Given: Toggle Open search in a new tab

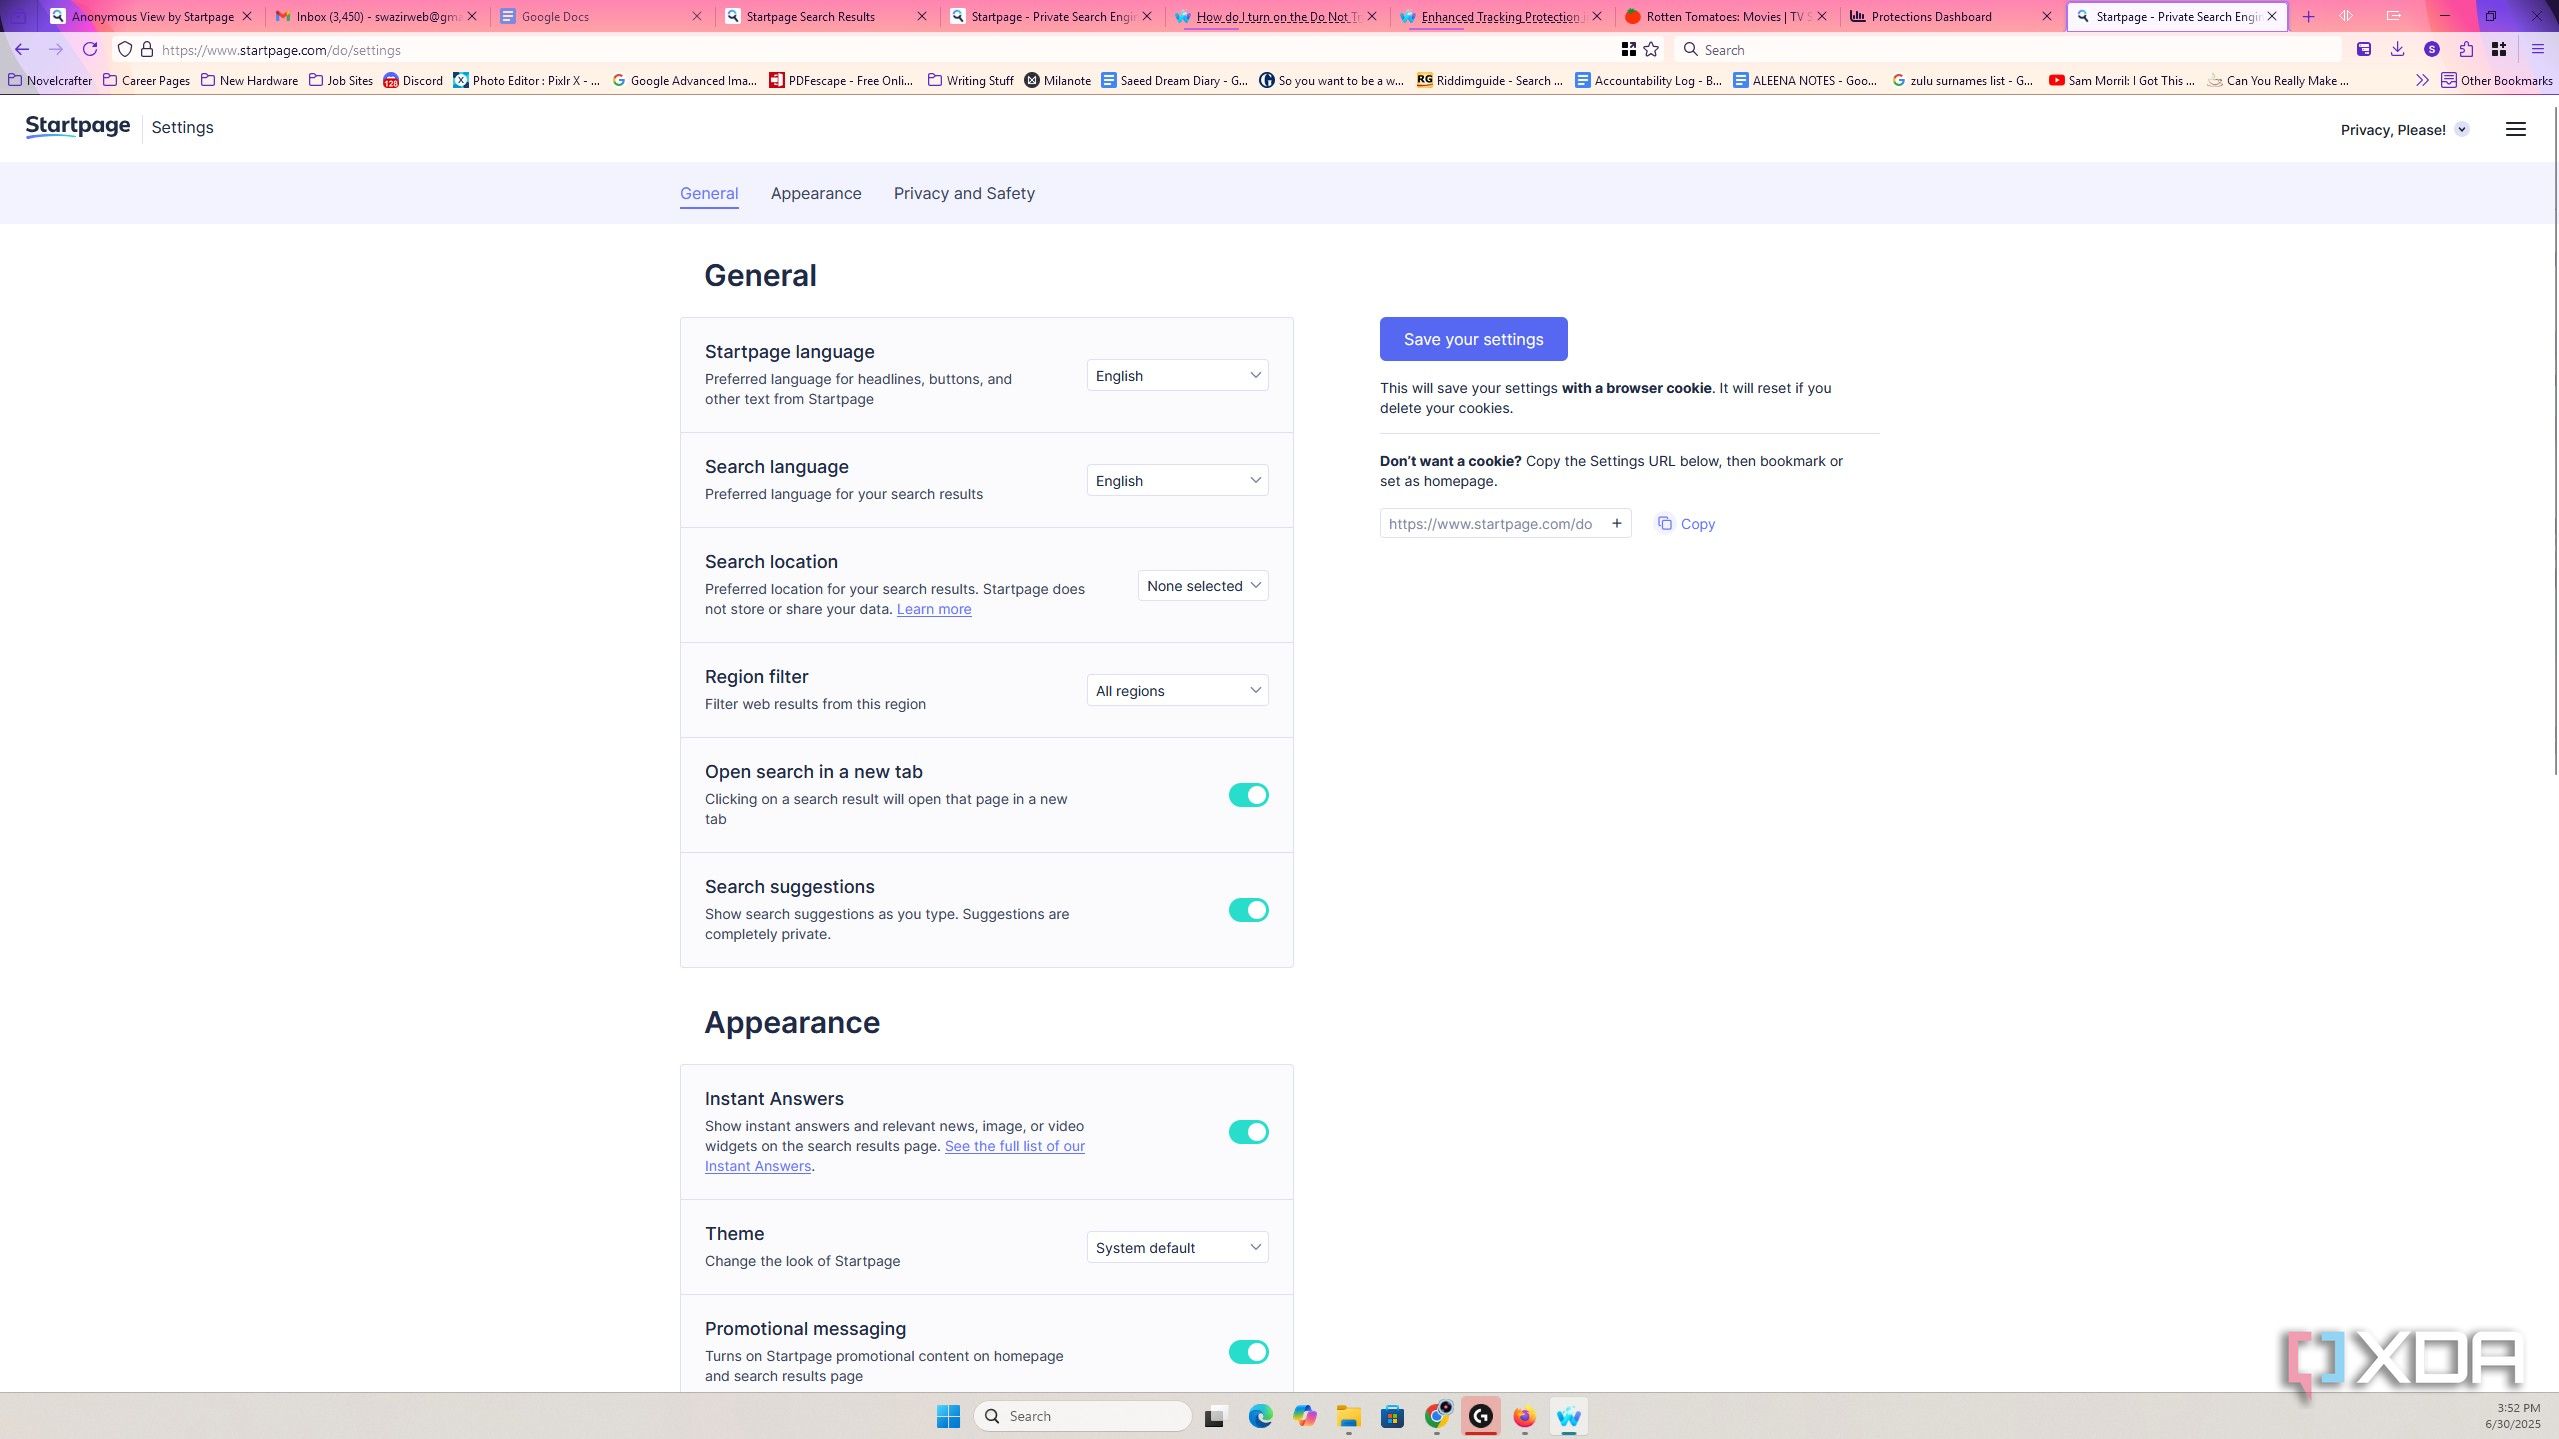Looking at the screenshot, I should click(x=1248, y=795).
